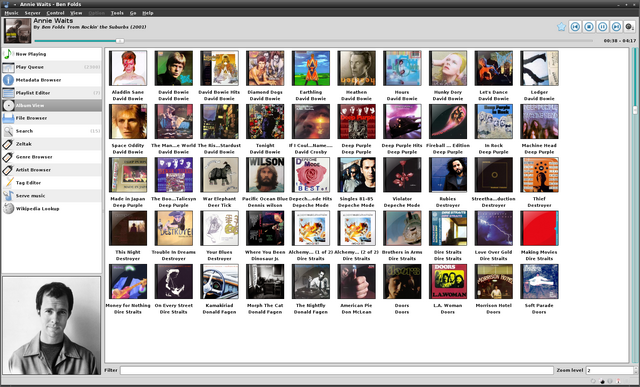Open the Now Playing view
The image size is (640, 387).
51,54
